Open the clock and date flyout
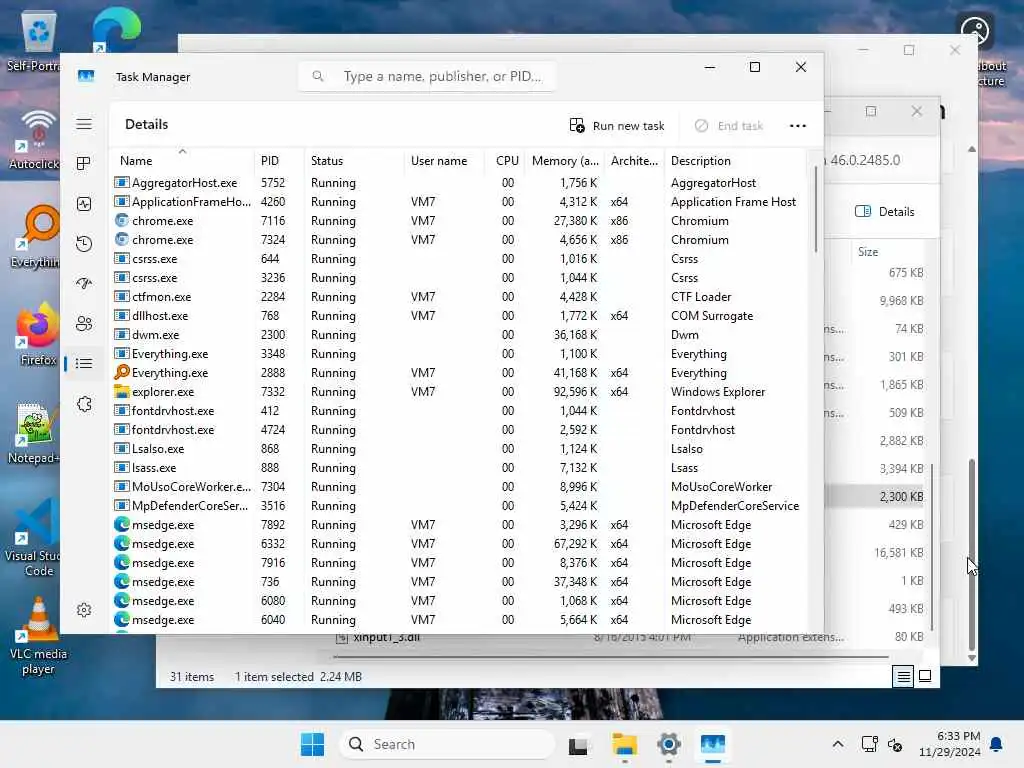 pyautogui.click(x=950, y=744)
